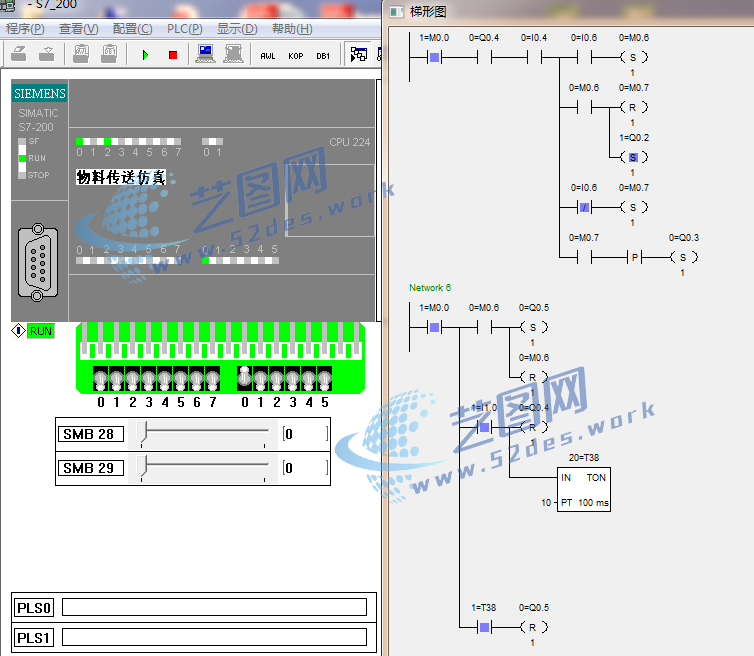This screenshot has width=754, height=656.
Task: Start the PLC with the green run arrow
Action: tap(145, 55)
